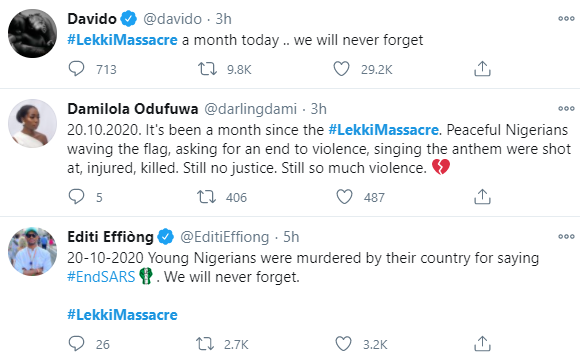This screenshot has width=580, height=363.
Task: Open Davido's profile picture
Action: (33, 33)
